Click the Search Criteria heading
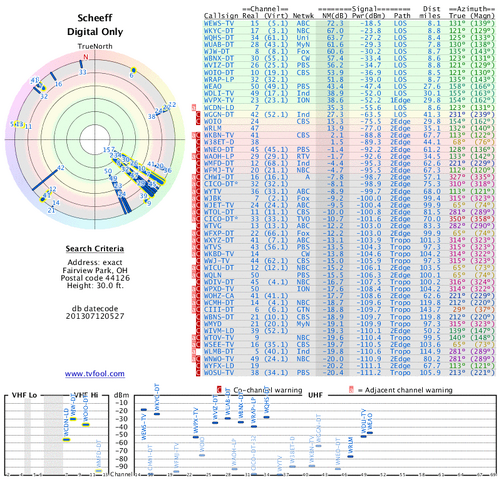The height and width of the screenshot is (480, 501). [x=95, y=249]
